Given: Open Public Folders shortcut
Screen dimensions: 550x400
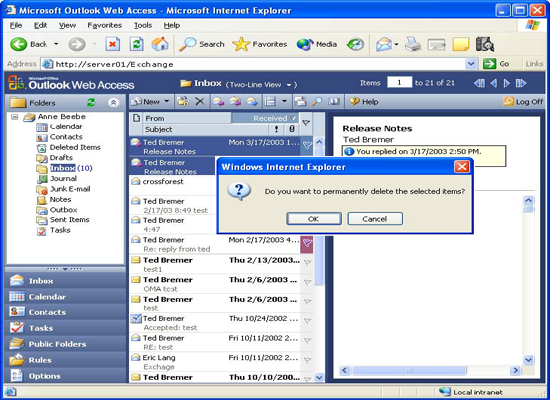Looking at the screenshot, I should pyautogui.click(x=65, y=344).
